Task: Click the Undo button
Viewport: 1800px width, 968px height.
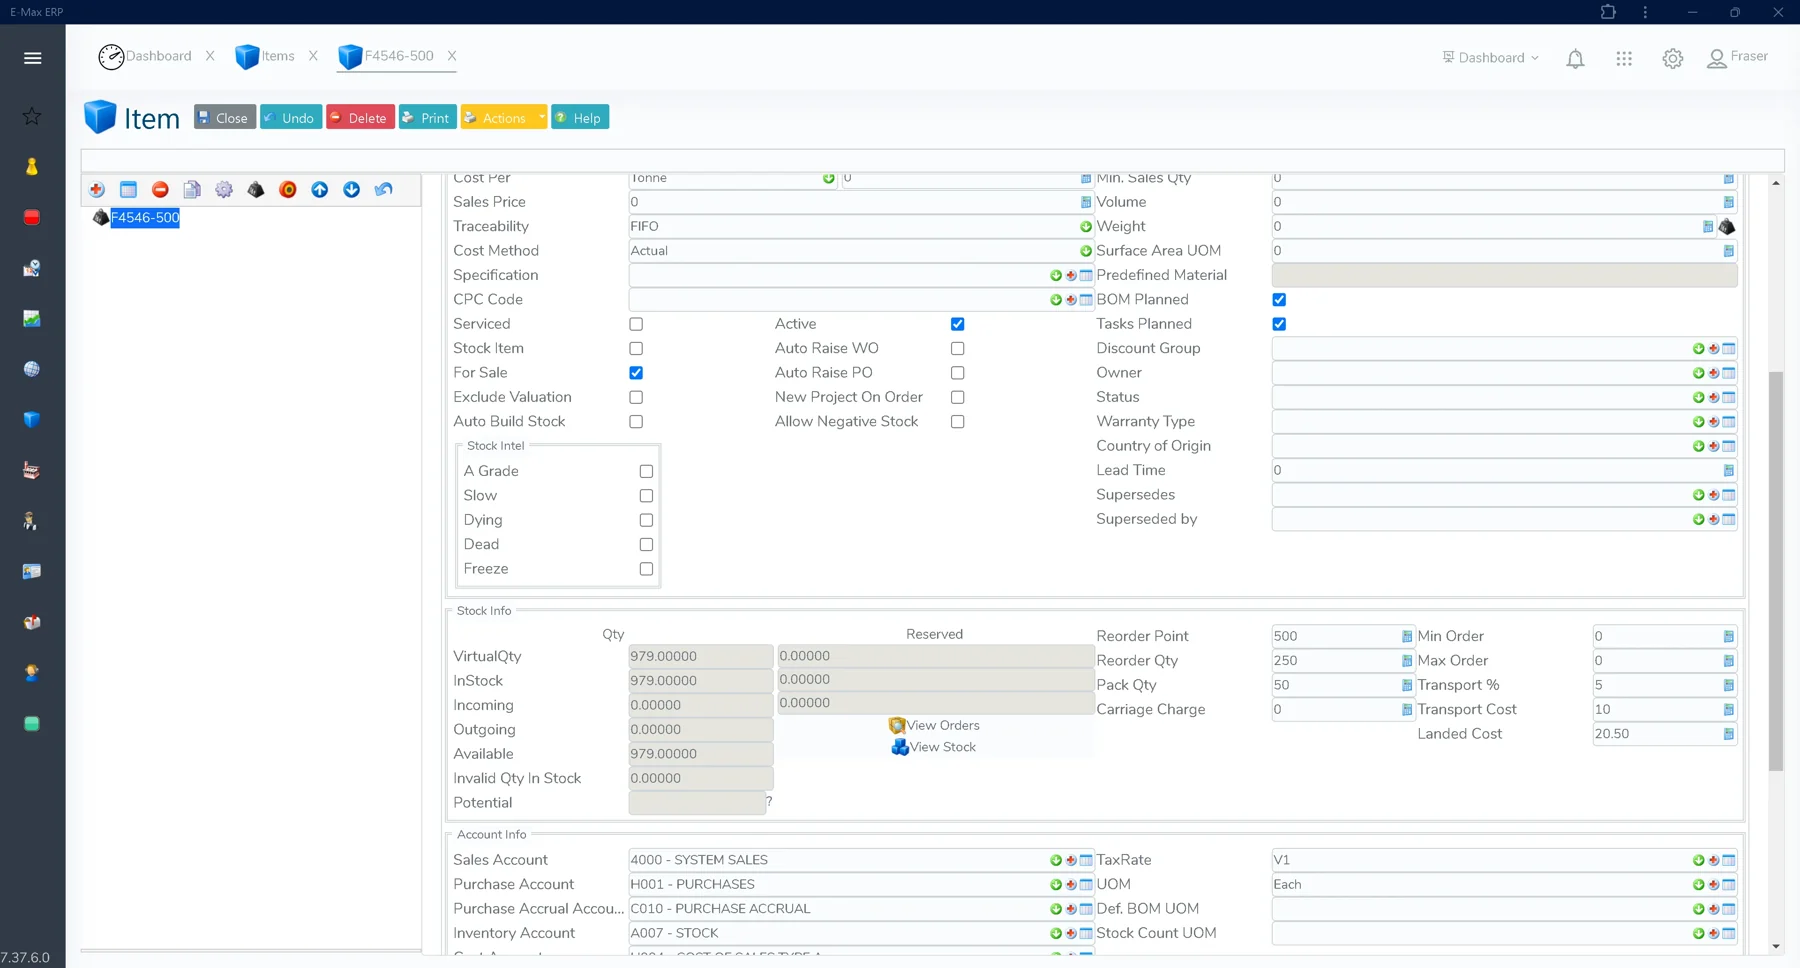Action: pos(291,118)
